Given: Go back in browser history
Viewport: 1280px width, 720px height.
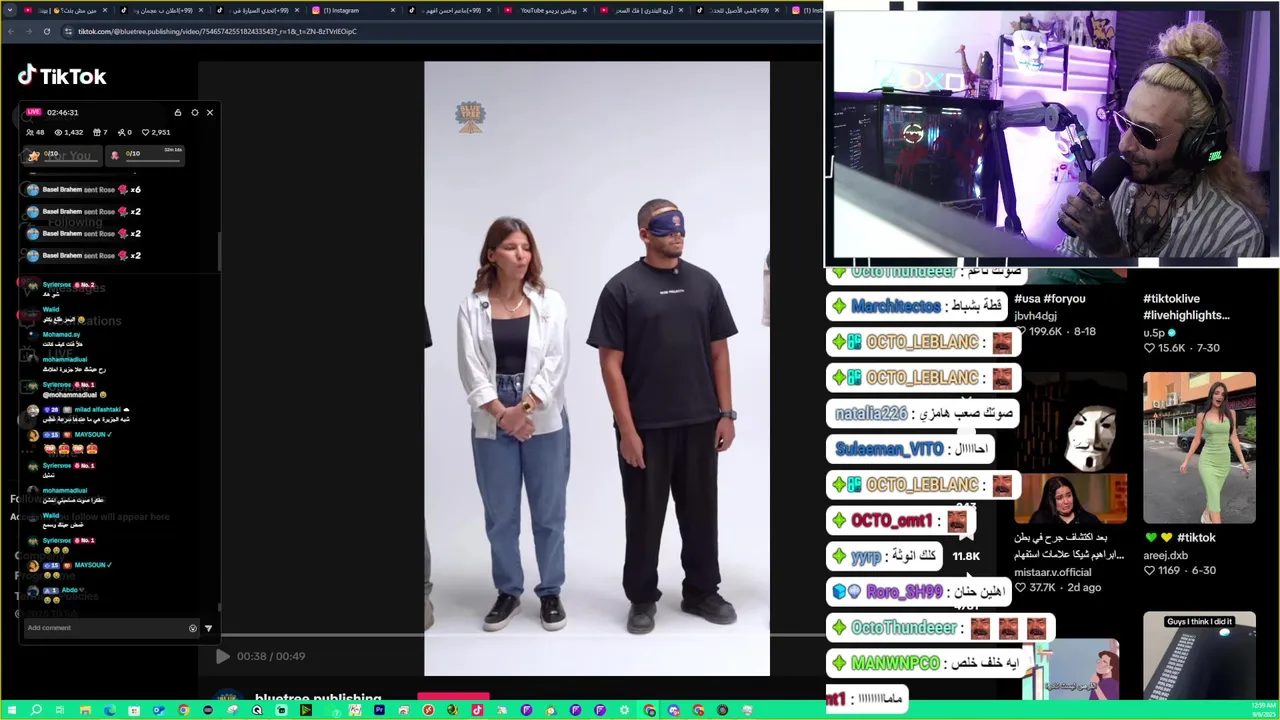Looking at the screenshot, I should 11,31.
